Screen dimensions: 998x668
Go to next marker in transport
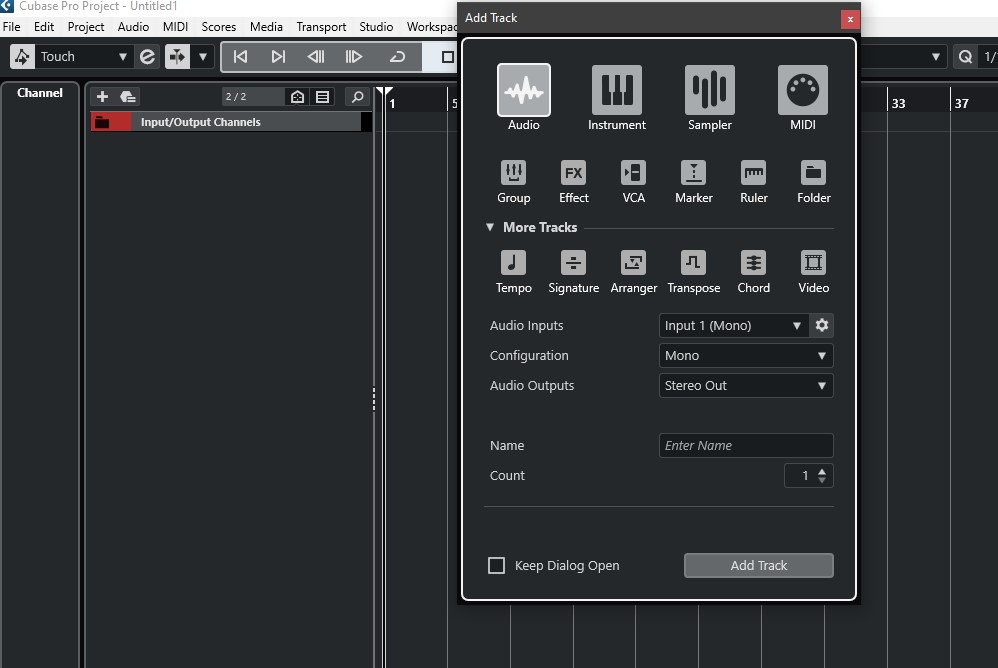coord(278,57)
